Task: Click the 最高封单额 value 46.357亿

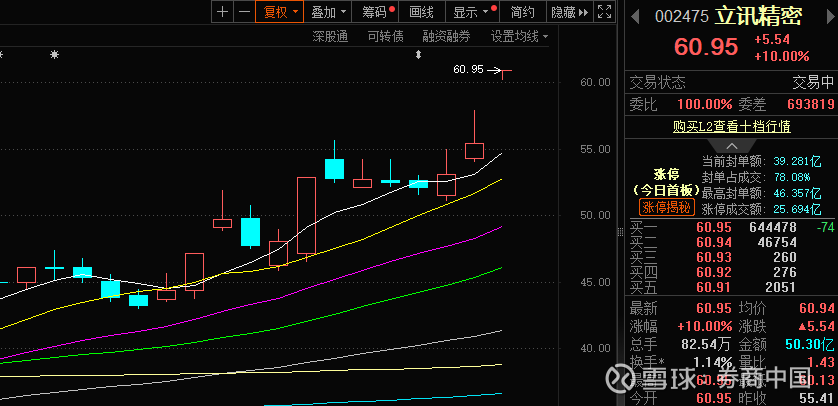Action: coord(796,193)
